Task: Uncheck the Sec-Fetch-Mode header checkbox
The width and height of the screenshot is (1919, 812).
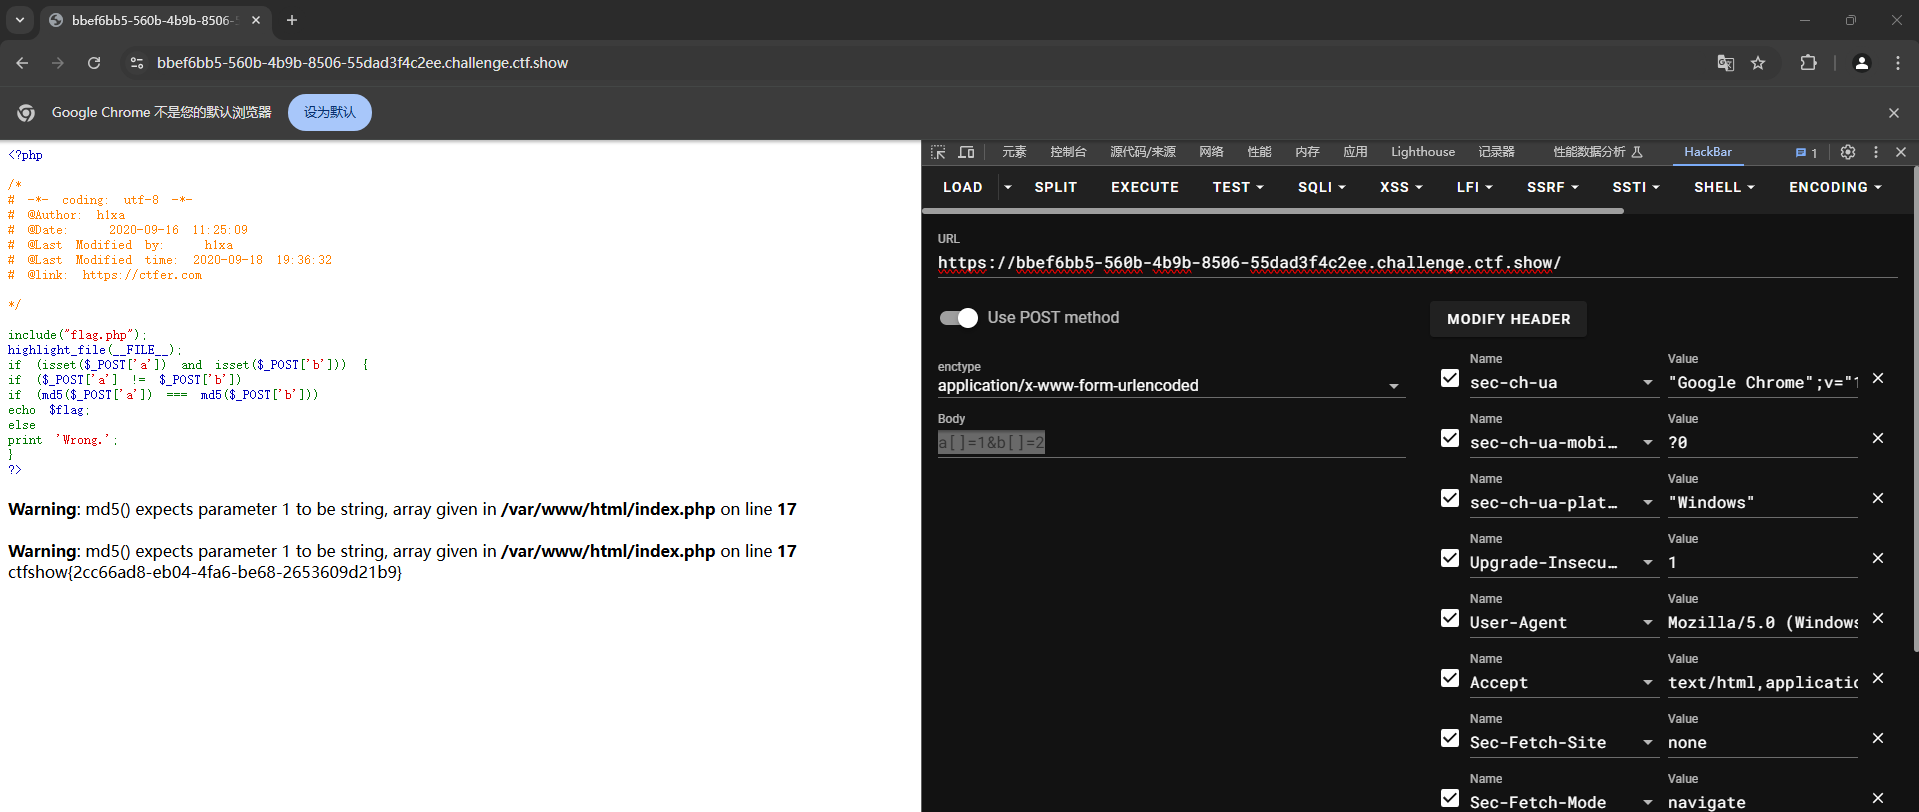Action: click(x=1450, y=798)
